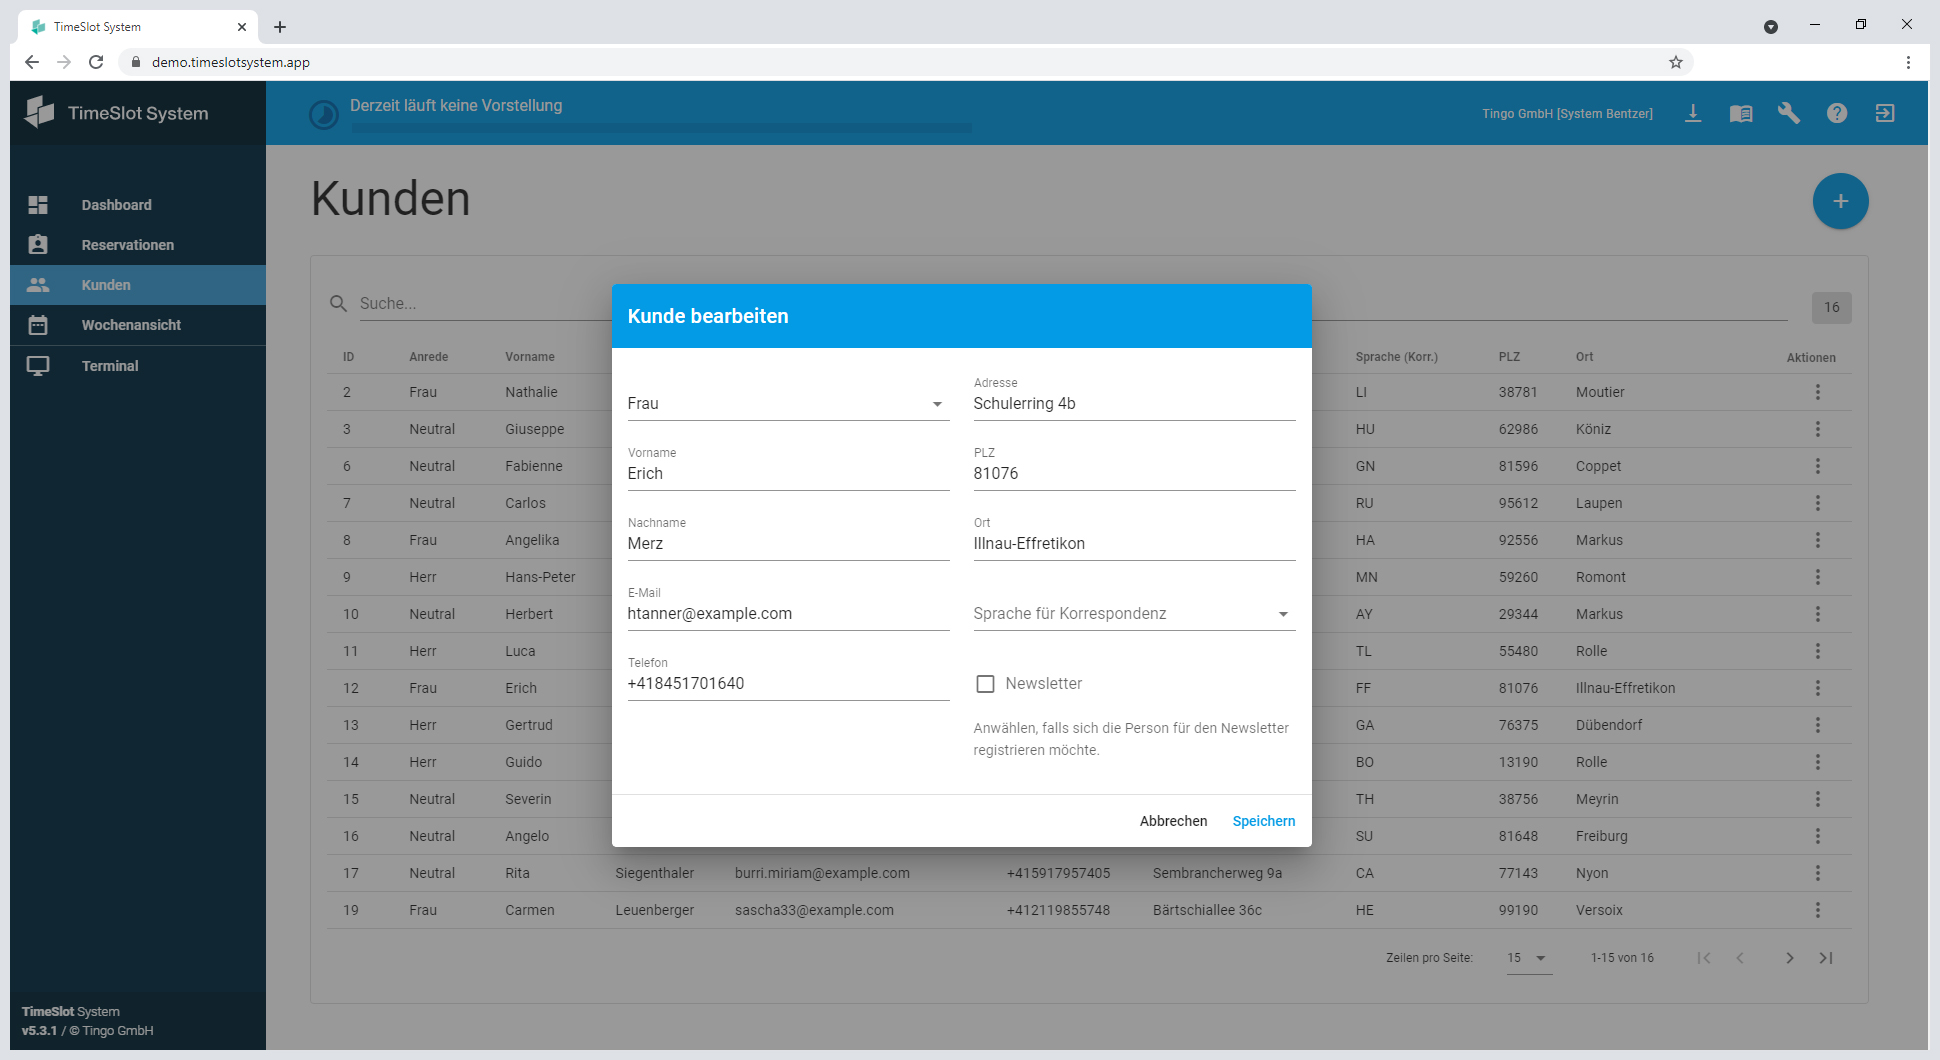1940x1060 pixels.
Task: Open Reservationen in sidebar
Action: (138, 245)
